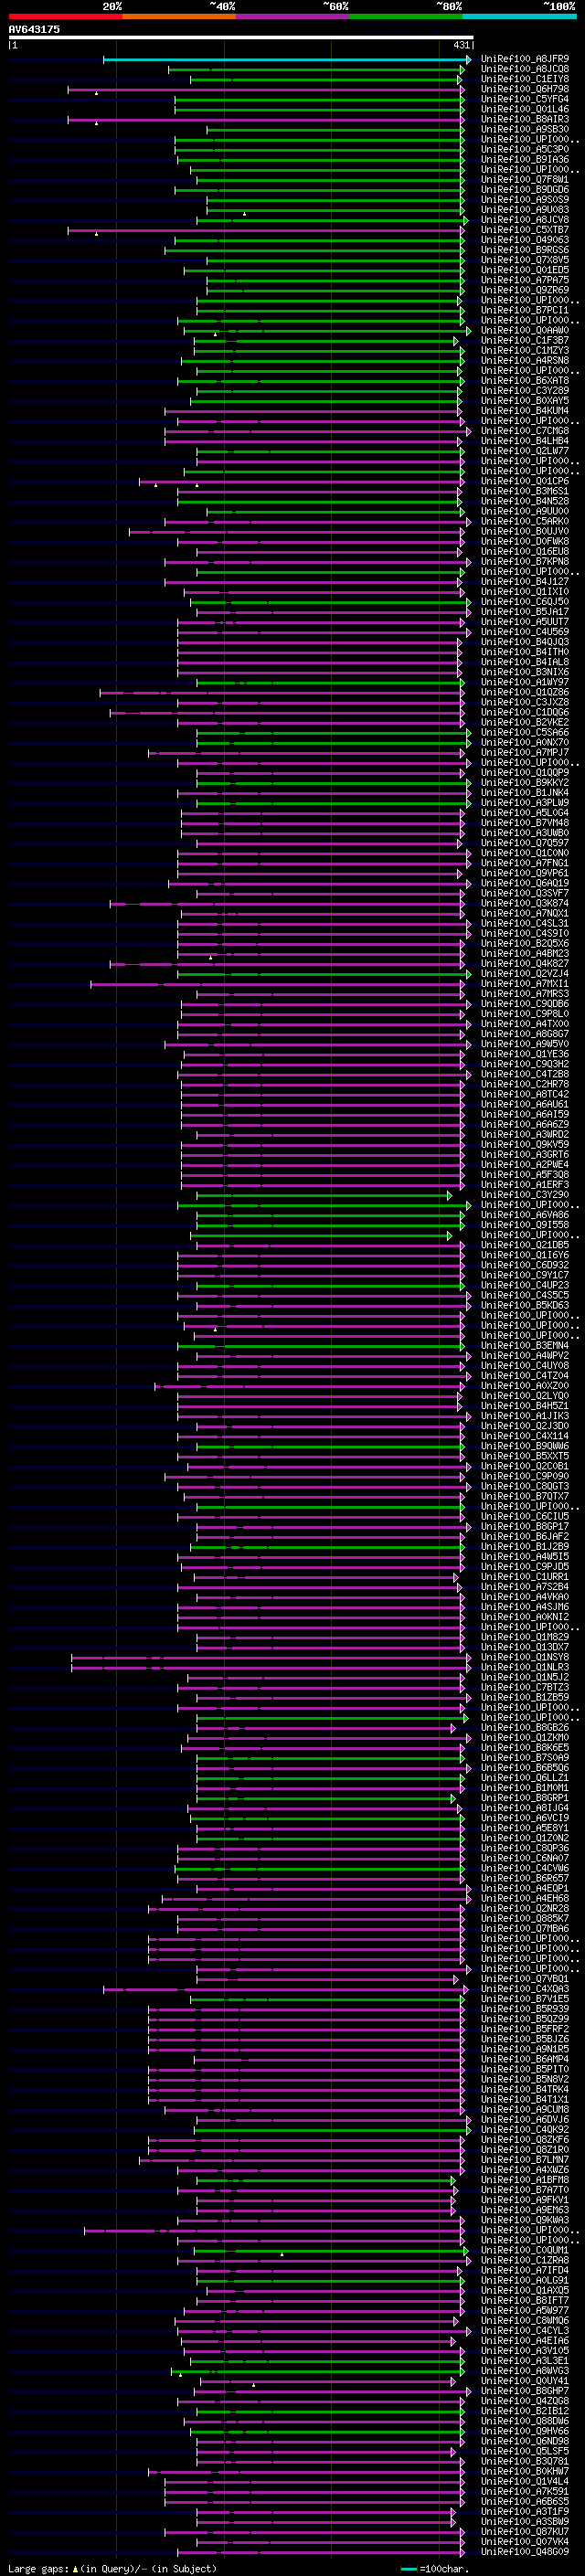Viewport: 585px width, 2576px height.
Task: Select the query name AV643175
Action: click(x=34, y=29)
